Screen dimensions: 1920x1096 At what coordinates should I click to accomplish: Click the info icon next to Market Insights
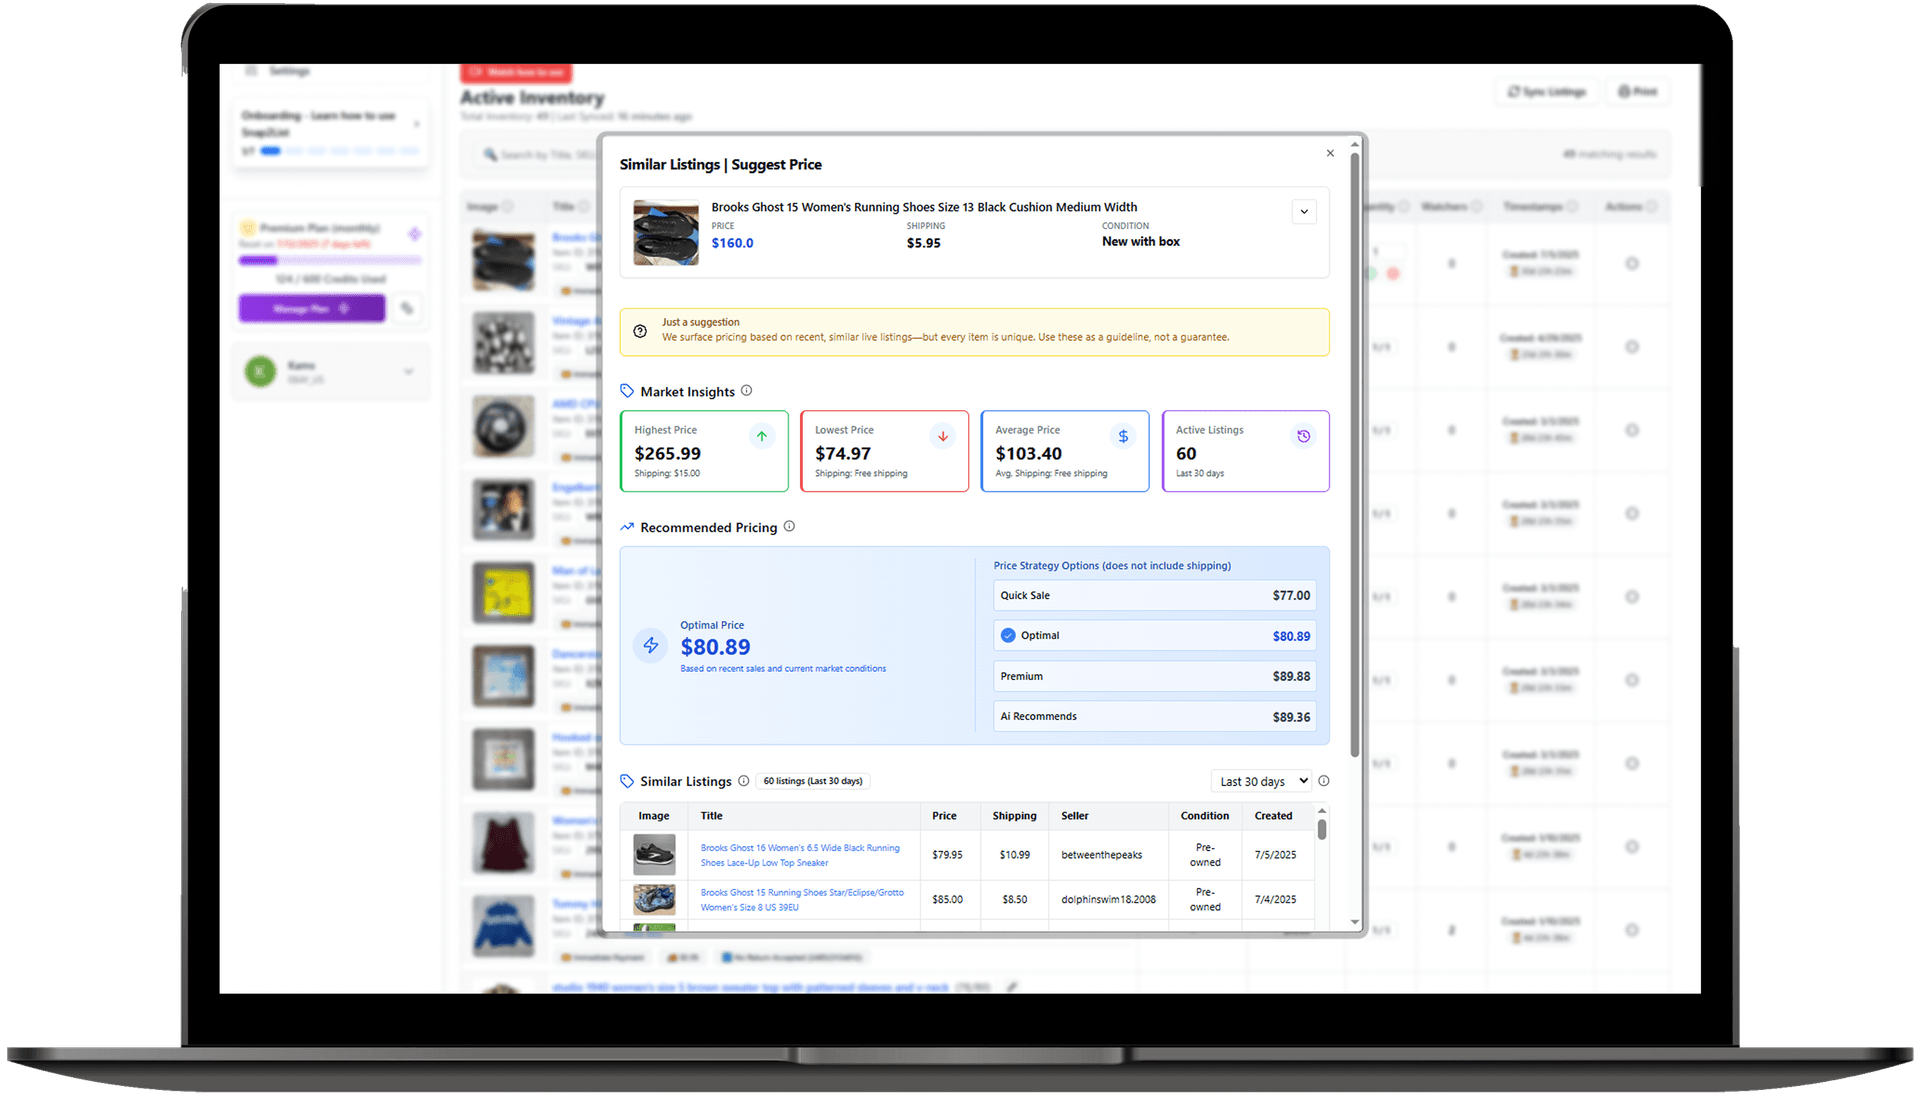tap(746, 391)
